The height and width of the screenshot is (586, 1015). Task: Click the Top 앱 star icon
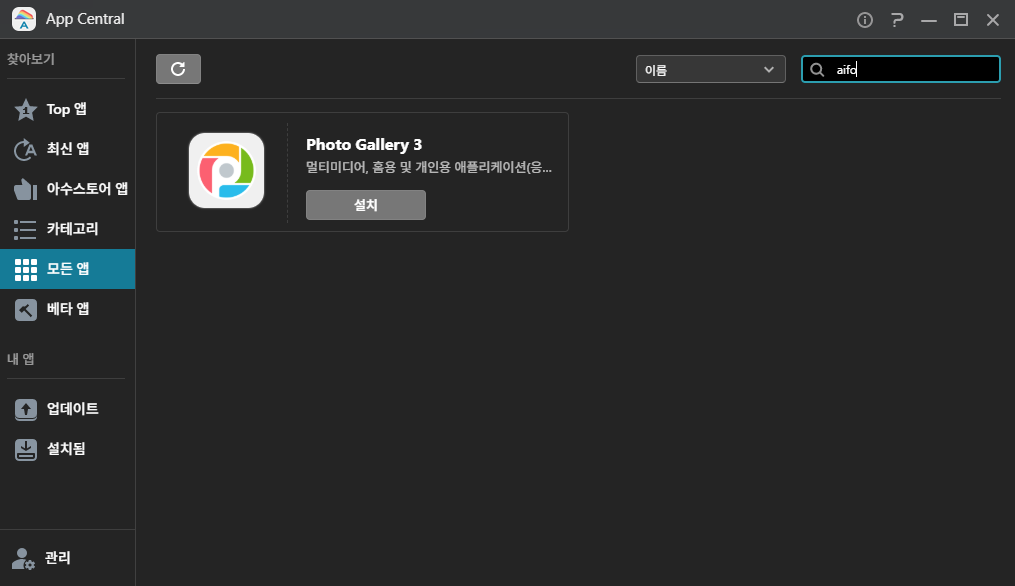click(x=26, y=109)
